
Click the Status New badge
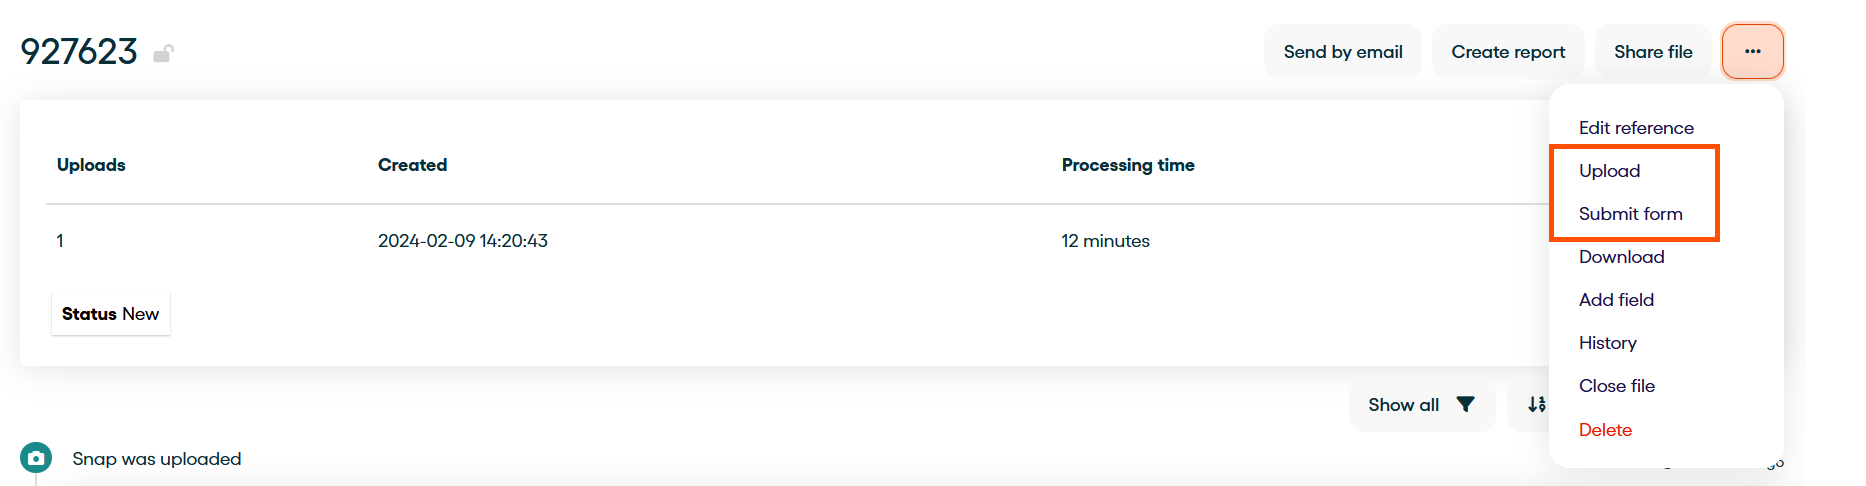point(111,314)
